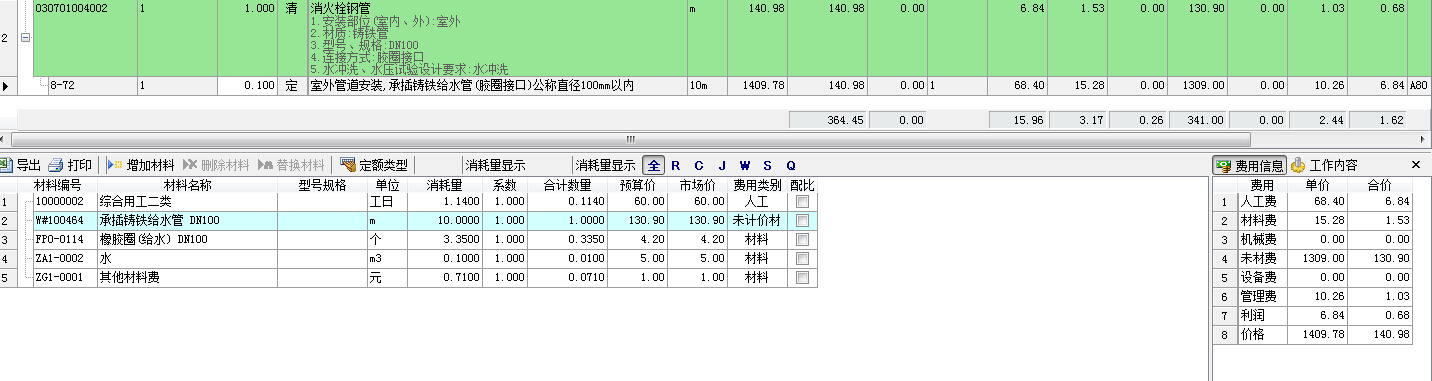Click the 室外管道安装 quota name cell
Viewport: 1432px width, 381px height.
(497, 87)
